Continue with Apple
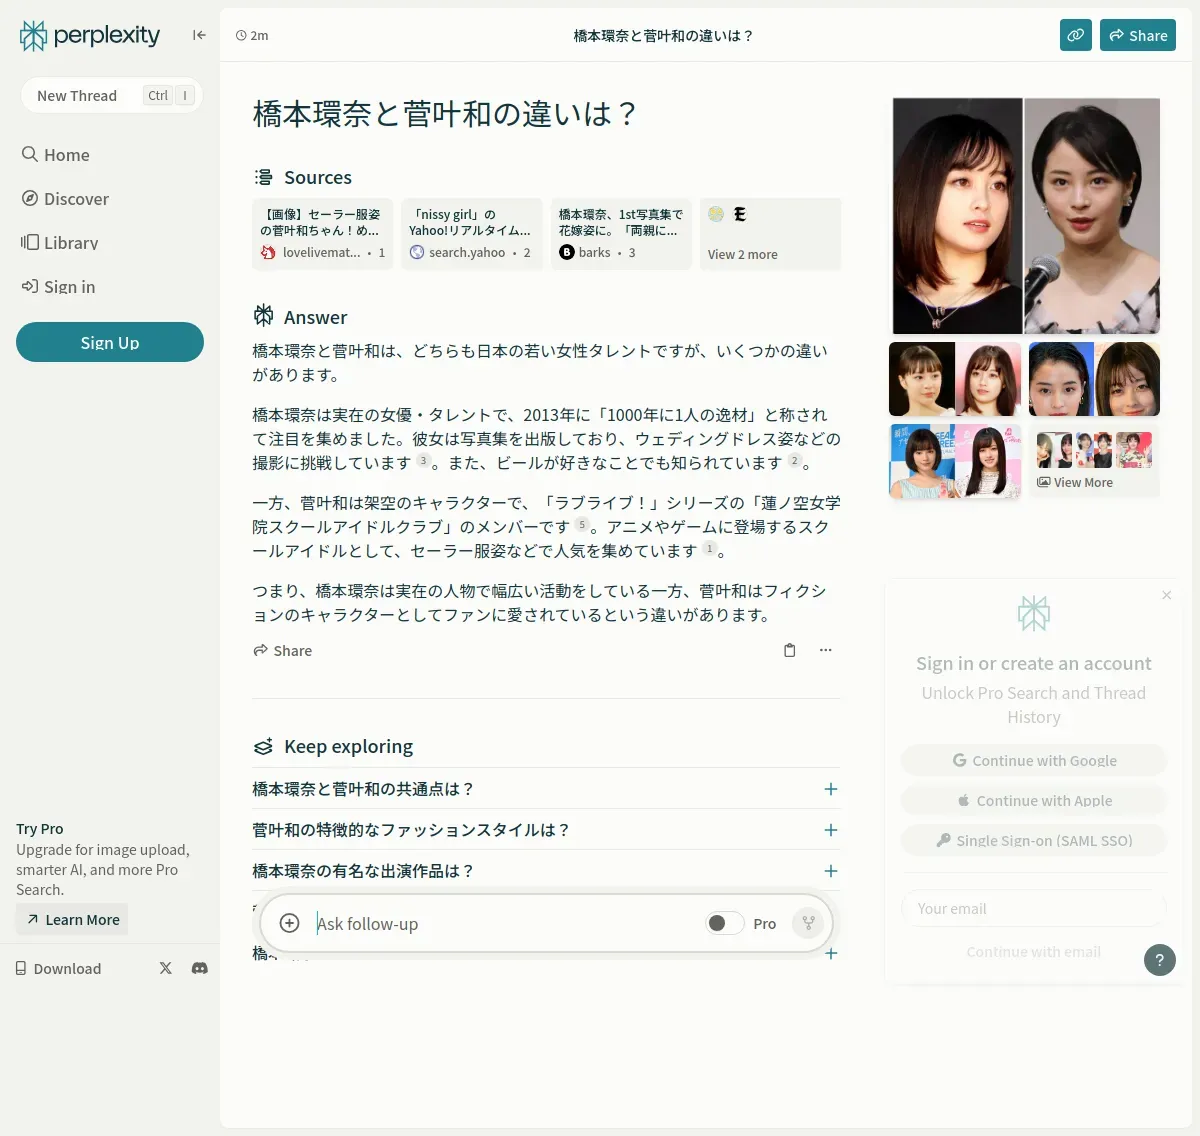 coord(1034,800)
